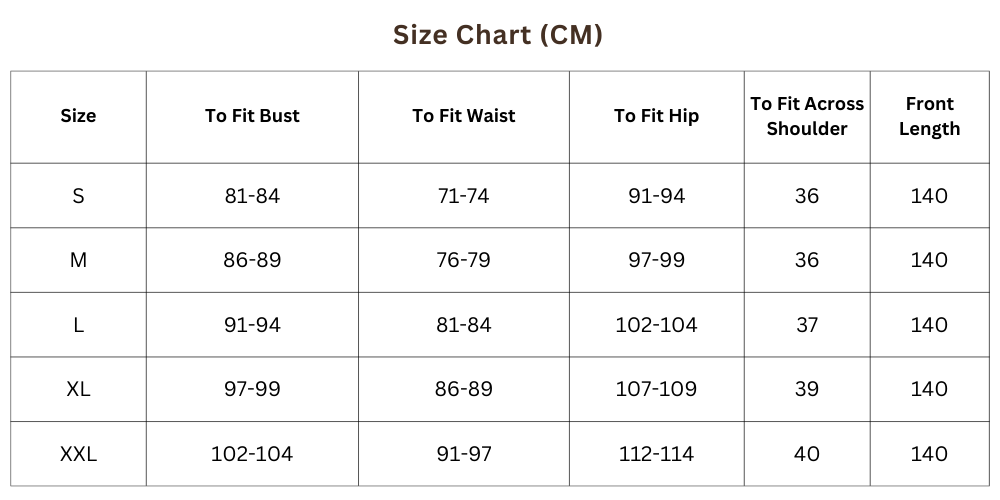Select the Front Length column header
Image resolution: width=1000 pixels, height=500 pixels.
929,116
